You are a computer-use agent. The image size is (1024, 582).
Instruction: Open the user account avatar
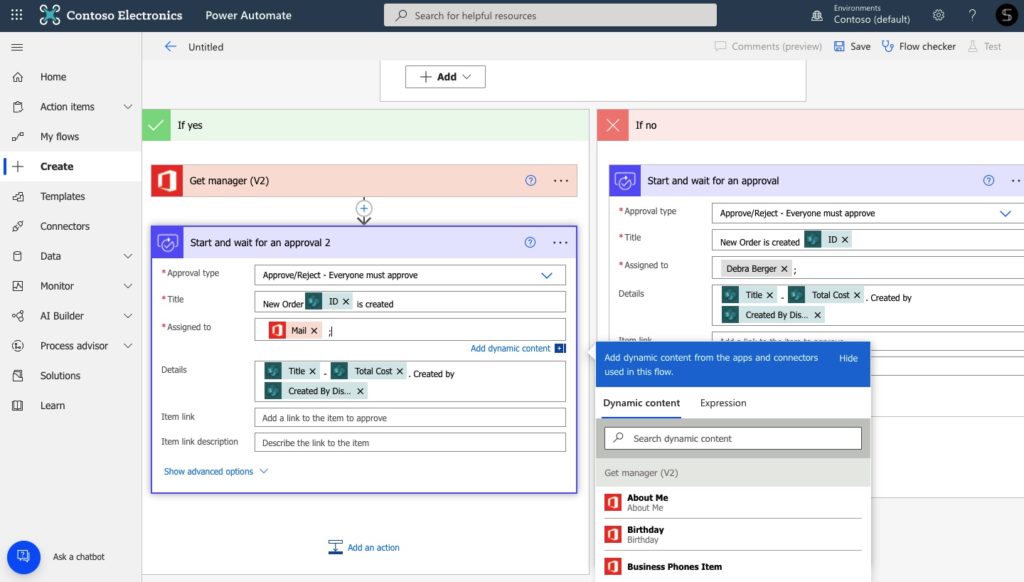click(x=1006, y=15)
